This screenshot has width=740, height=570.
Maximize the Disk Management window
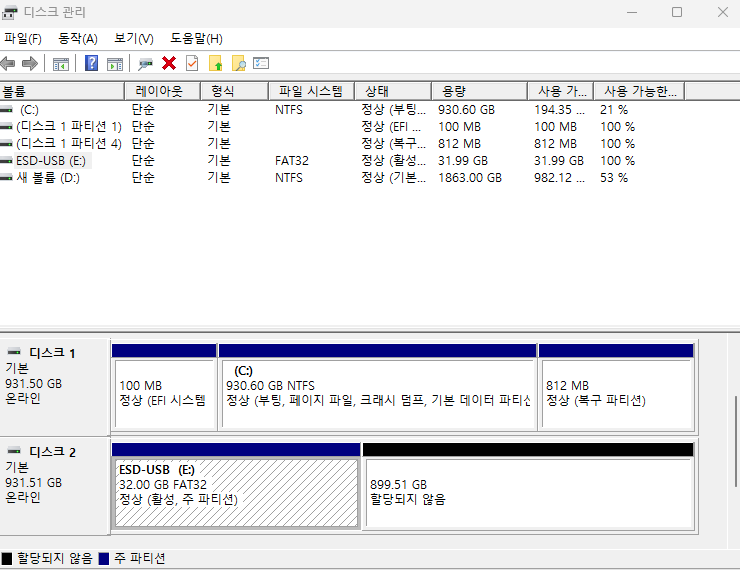[x=677, y=12]
